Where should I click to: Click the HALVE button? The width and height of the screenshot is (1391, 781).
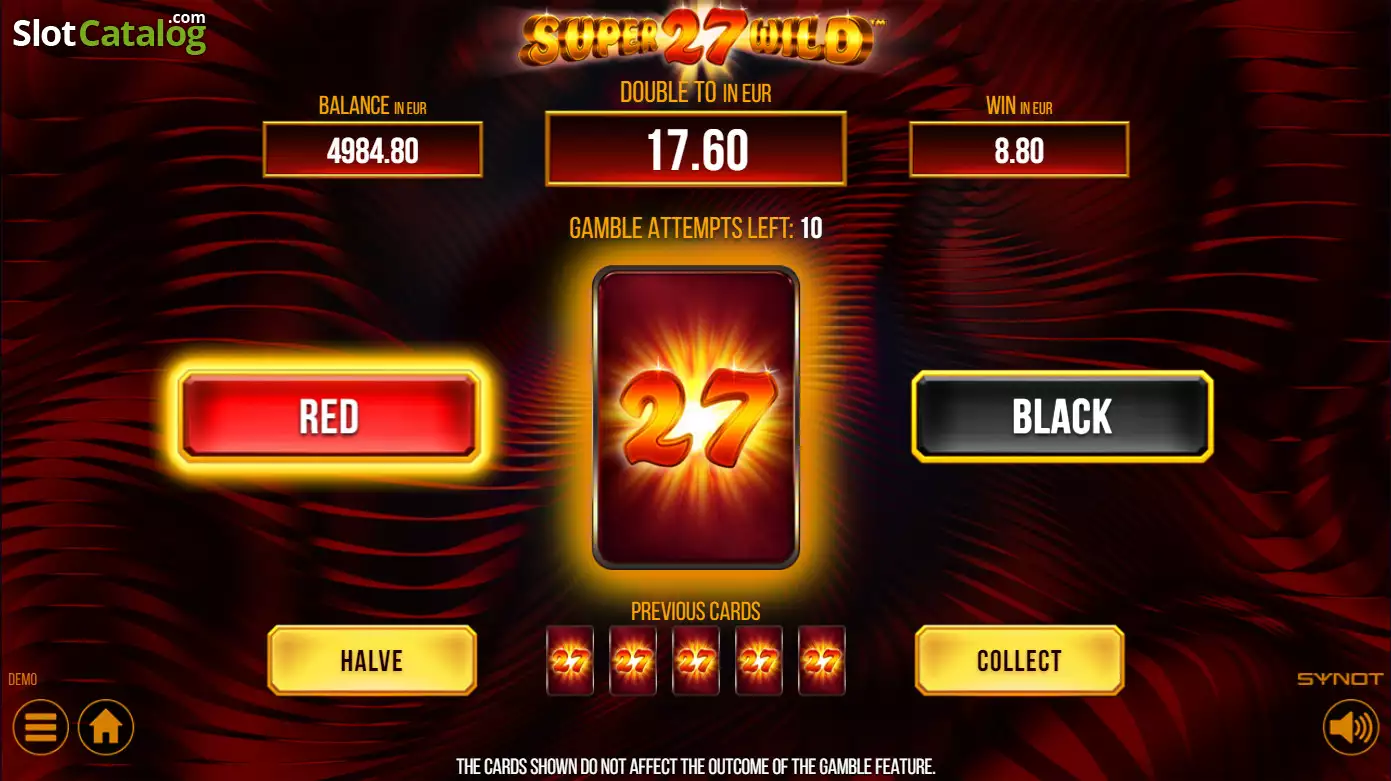tap(372, 660)
